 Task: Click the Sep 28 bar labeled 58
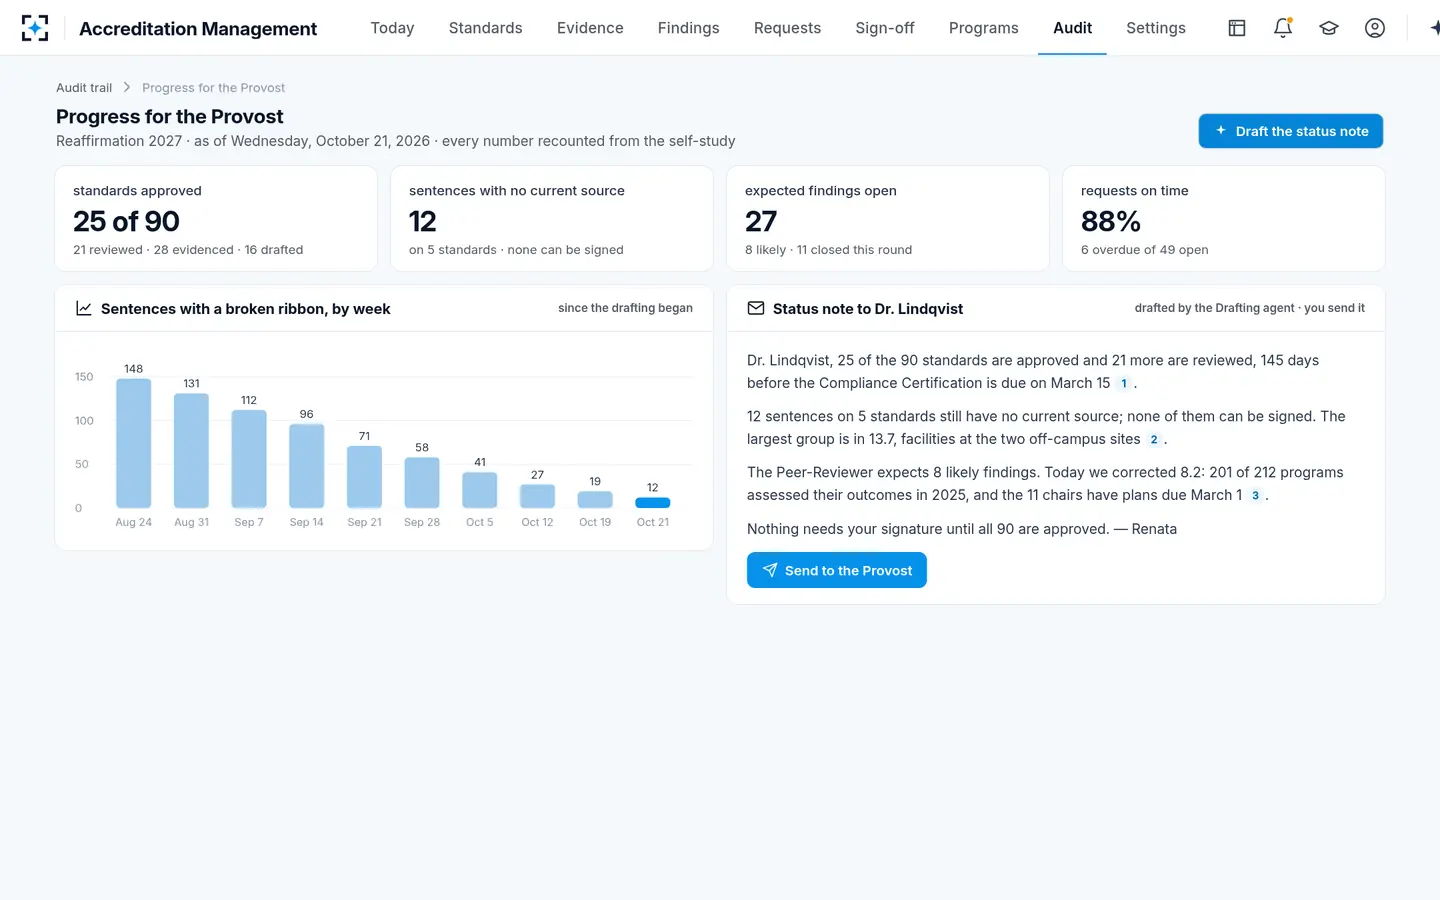(422, 483)
